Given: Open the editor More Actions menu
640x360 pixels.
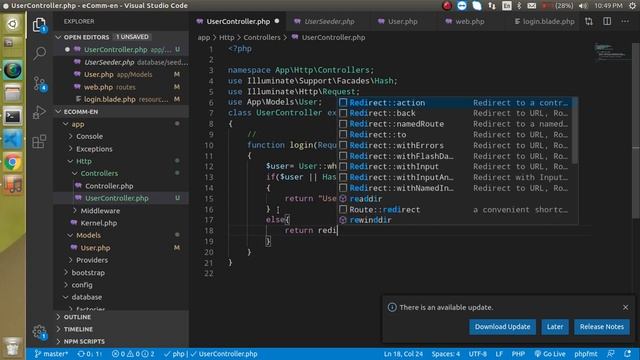Looking at the screenshot, I should 625,21.
